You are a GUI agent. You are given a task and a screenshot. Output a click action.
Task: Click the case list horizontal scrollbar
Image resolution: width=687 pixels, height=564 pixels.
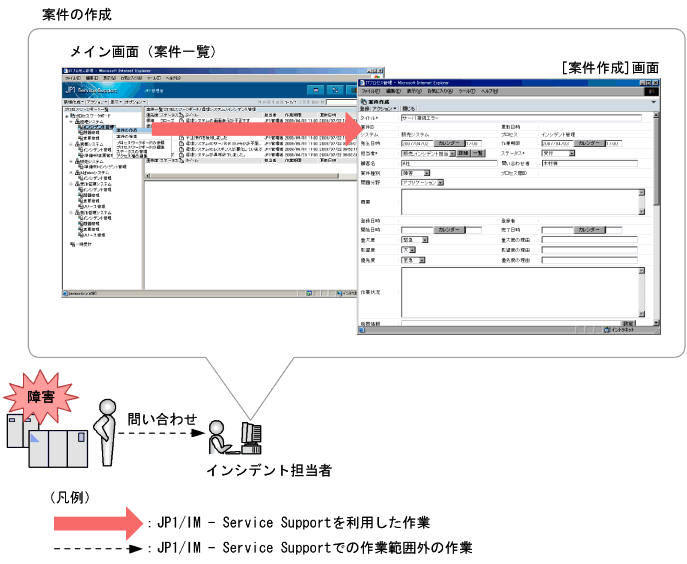[x=251, y=176]
